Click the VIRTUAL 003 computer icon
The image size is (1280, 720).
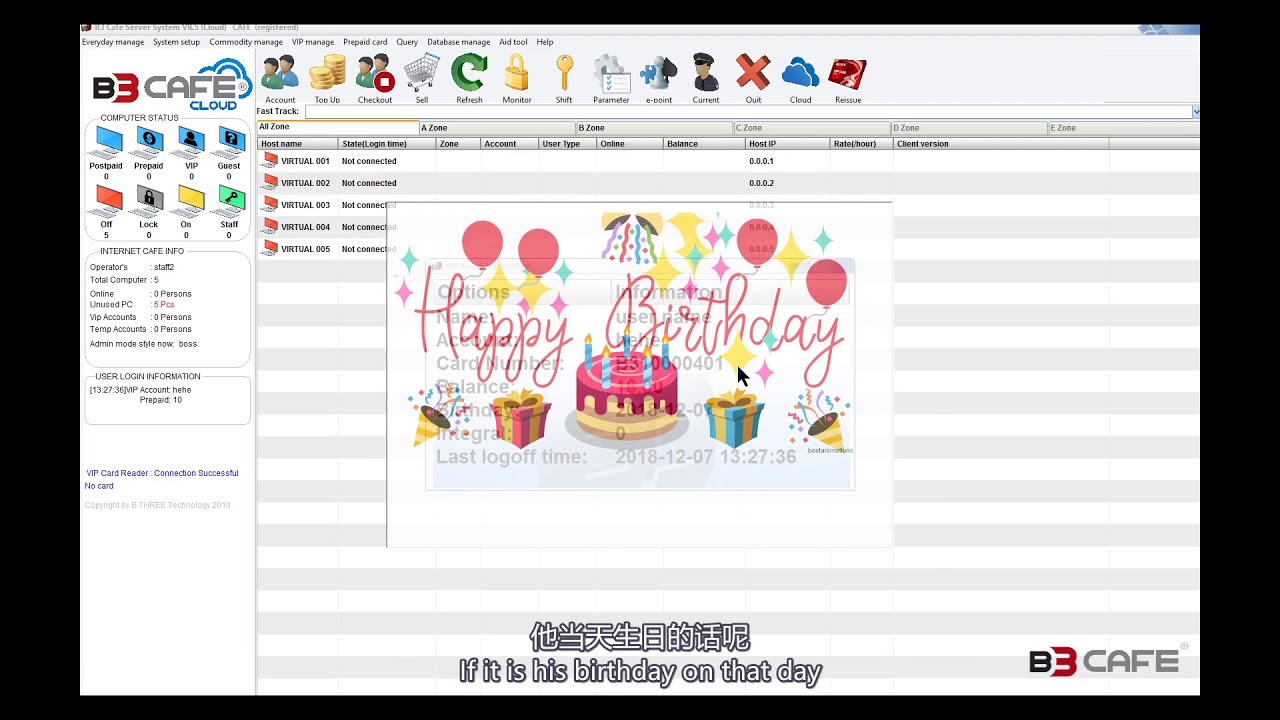pos(270,204)
